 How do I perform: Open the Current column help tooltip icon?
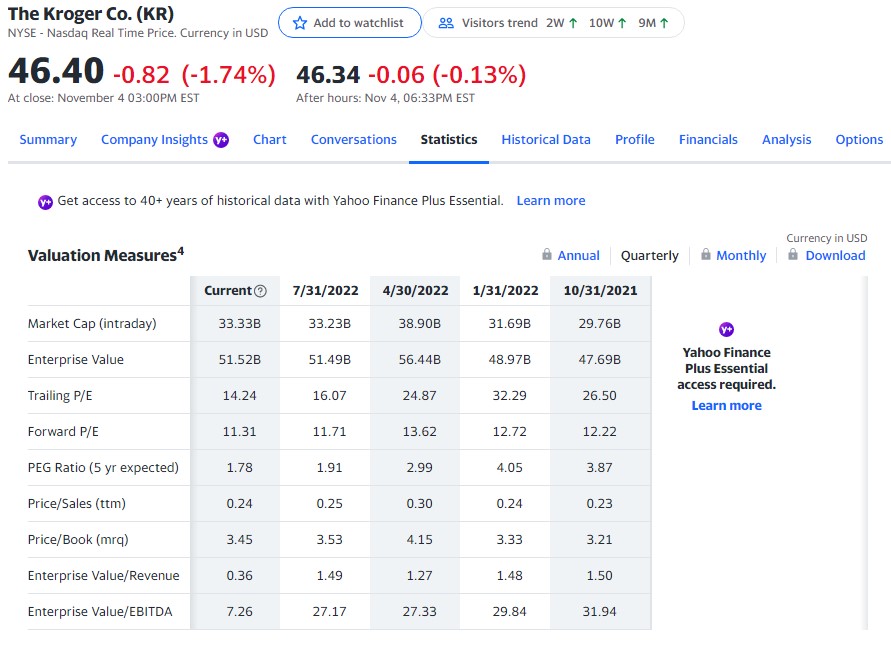pyautogui.click(x=259, y=290)
